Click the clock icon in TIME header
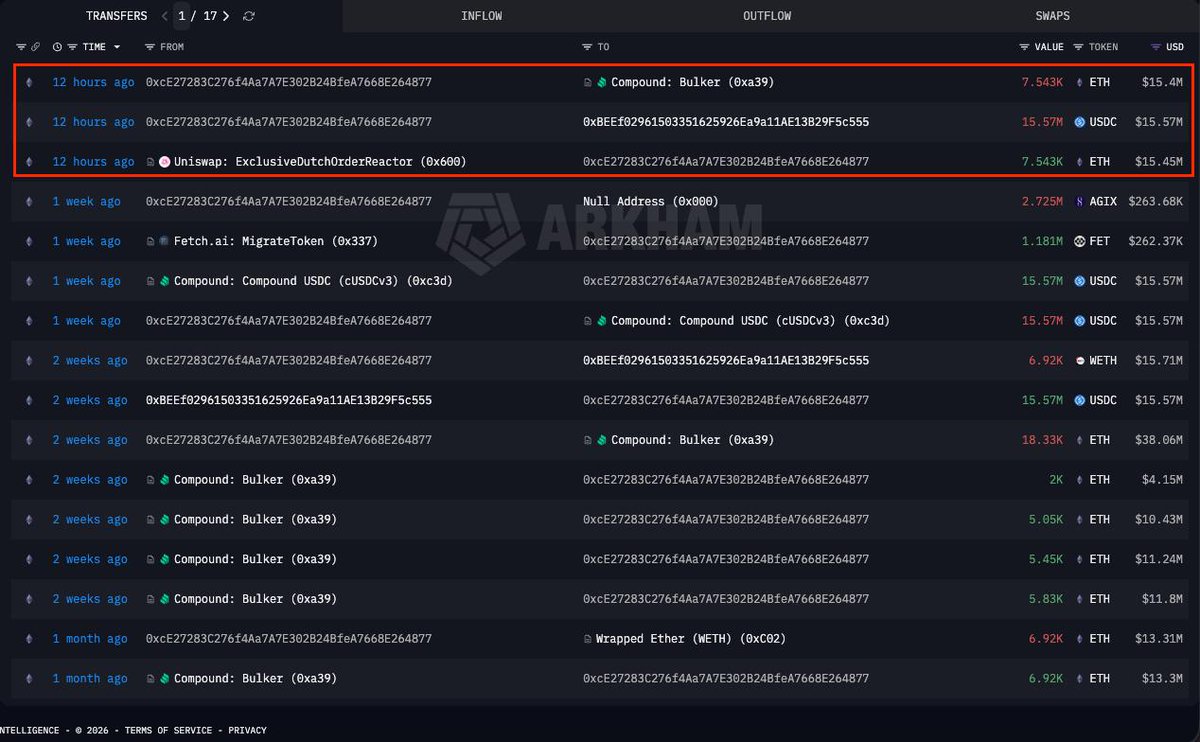 pyautogui.click(x=57, y=47)
